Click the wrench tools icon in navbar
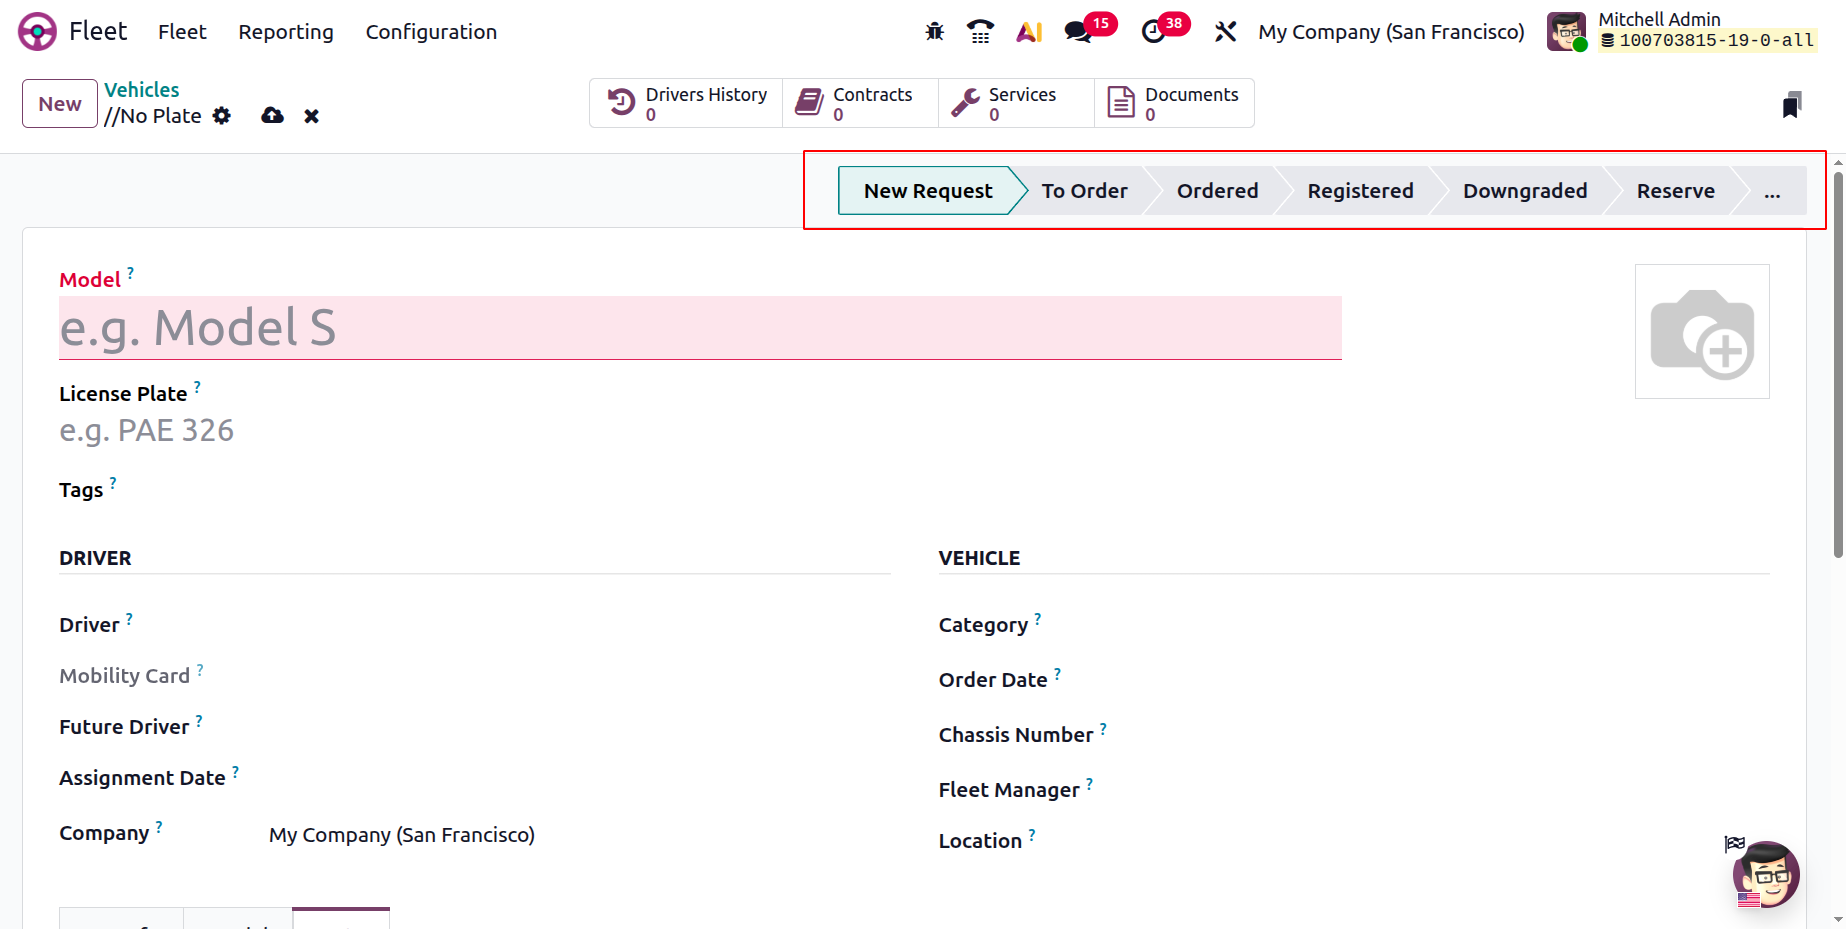This screenshot has height=929, width=1846. pos(1225,32)
